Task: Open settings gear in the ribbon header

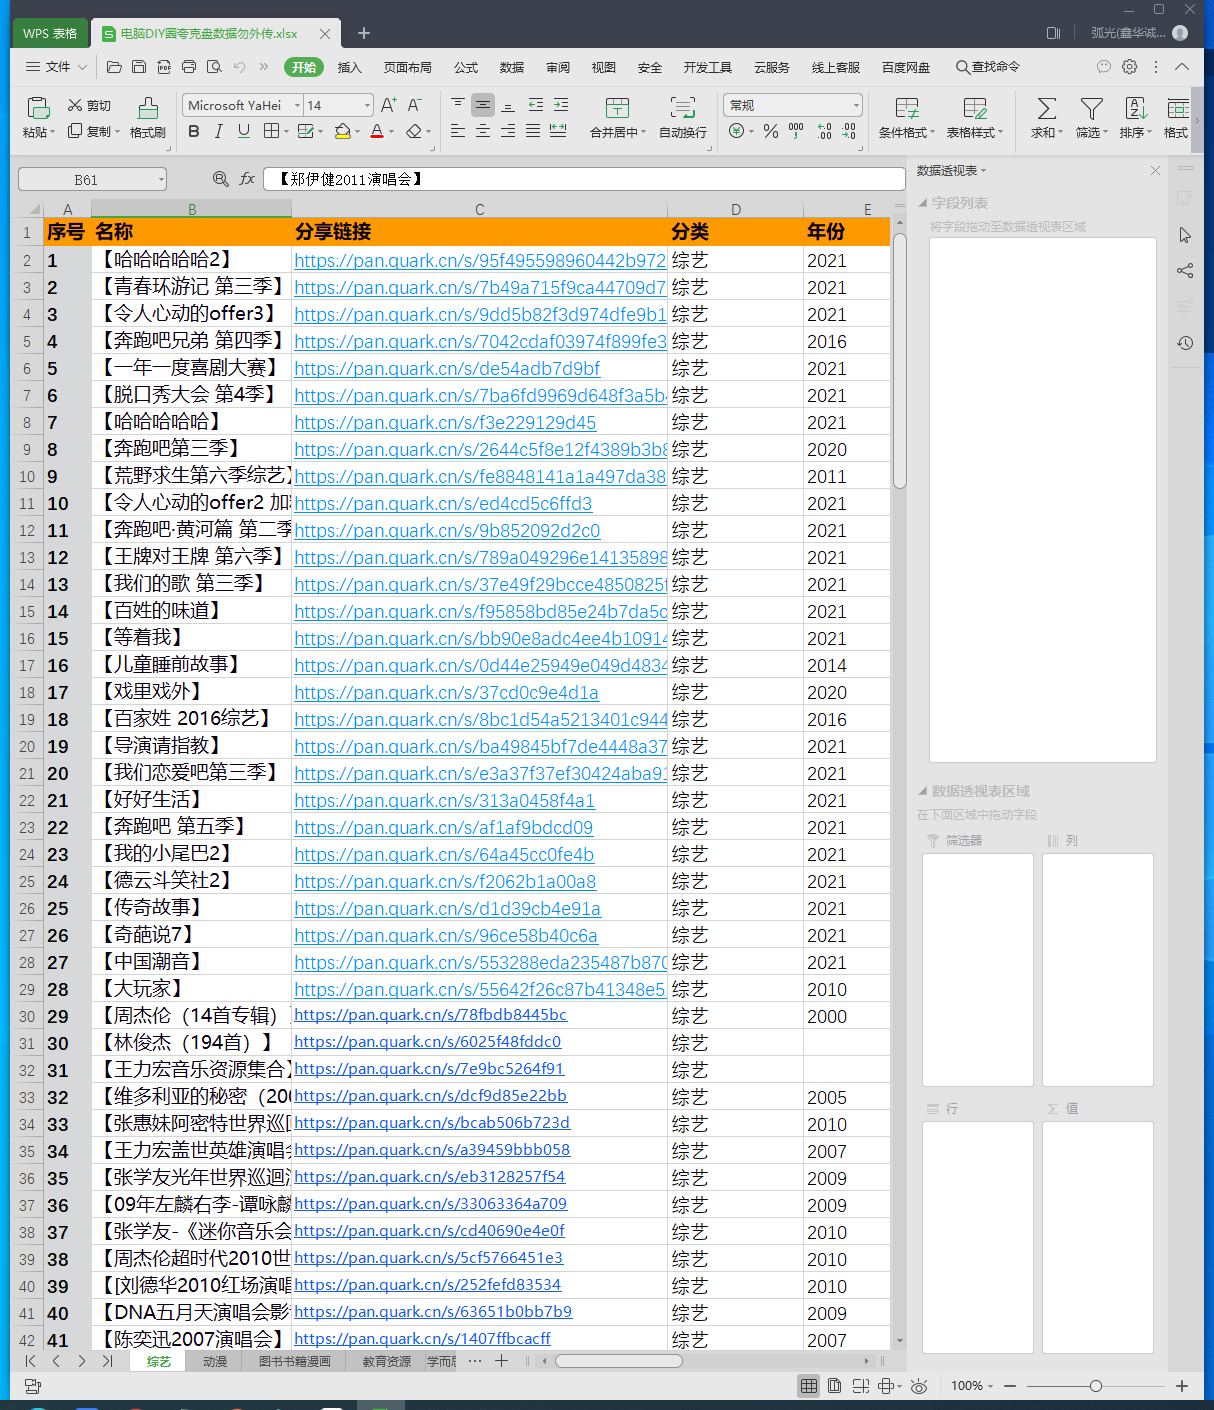Action: (x=1129, y=67)
